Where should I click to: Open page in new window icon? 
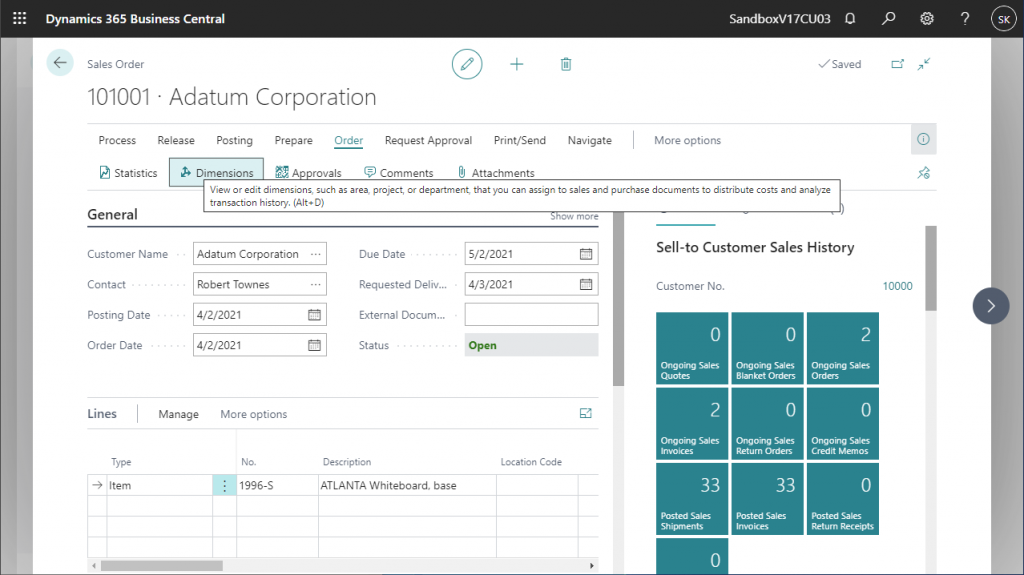click(x=897, y=64)
